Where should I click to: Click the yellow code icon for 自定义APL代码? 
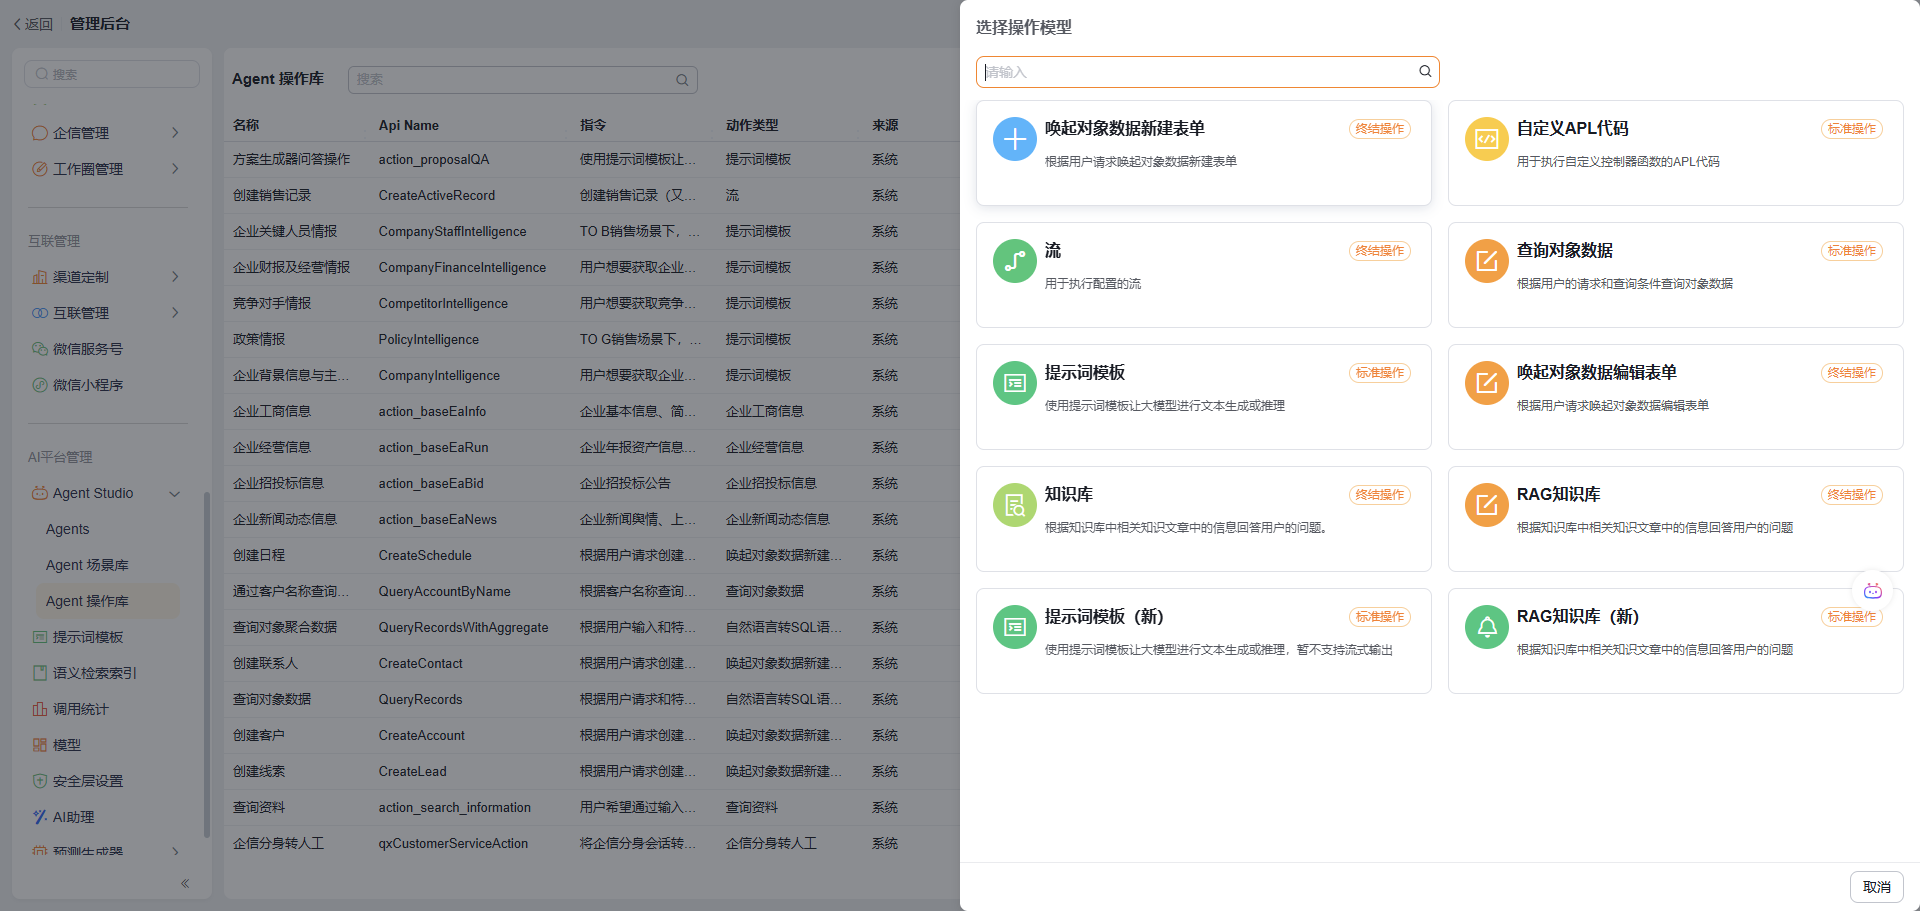pos(1486,139)
